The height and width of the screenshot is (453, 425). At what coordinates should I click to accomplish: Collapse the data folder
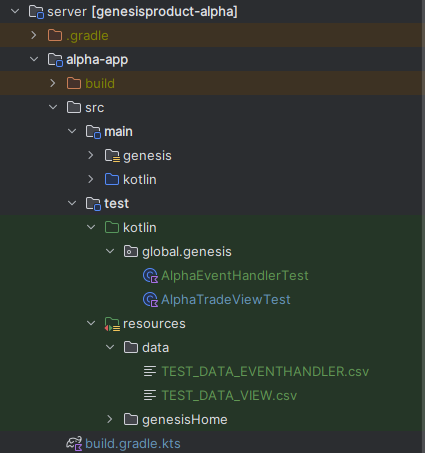tap(110, 347)
